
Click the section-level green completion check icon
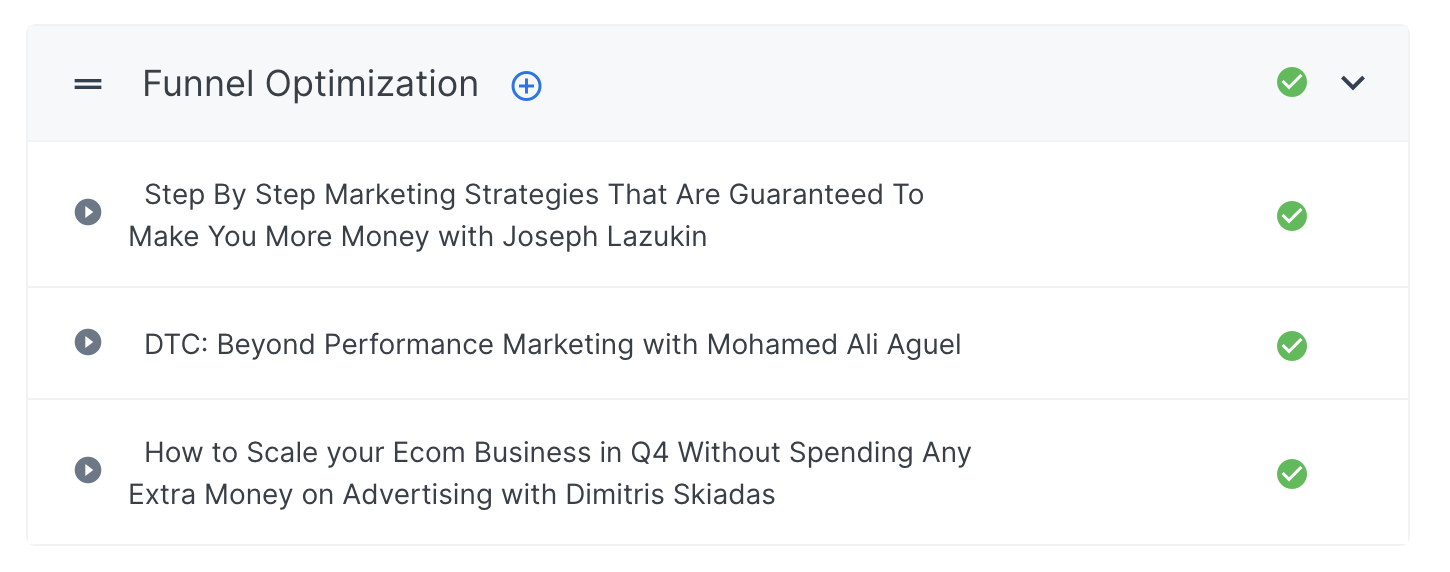[1292, 82]
